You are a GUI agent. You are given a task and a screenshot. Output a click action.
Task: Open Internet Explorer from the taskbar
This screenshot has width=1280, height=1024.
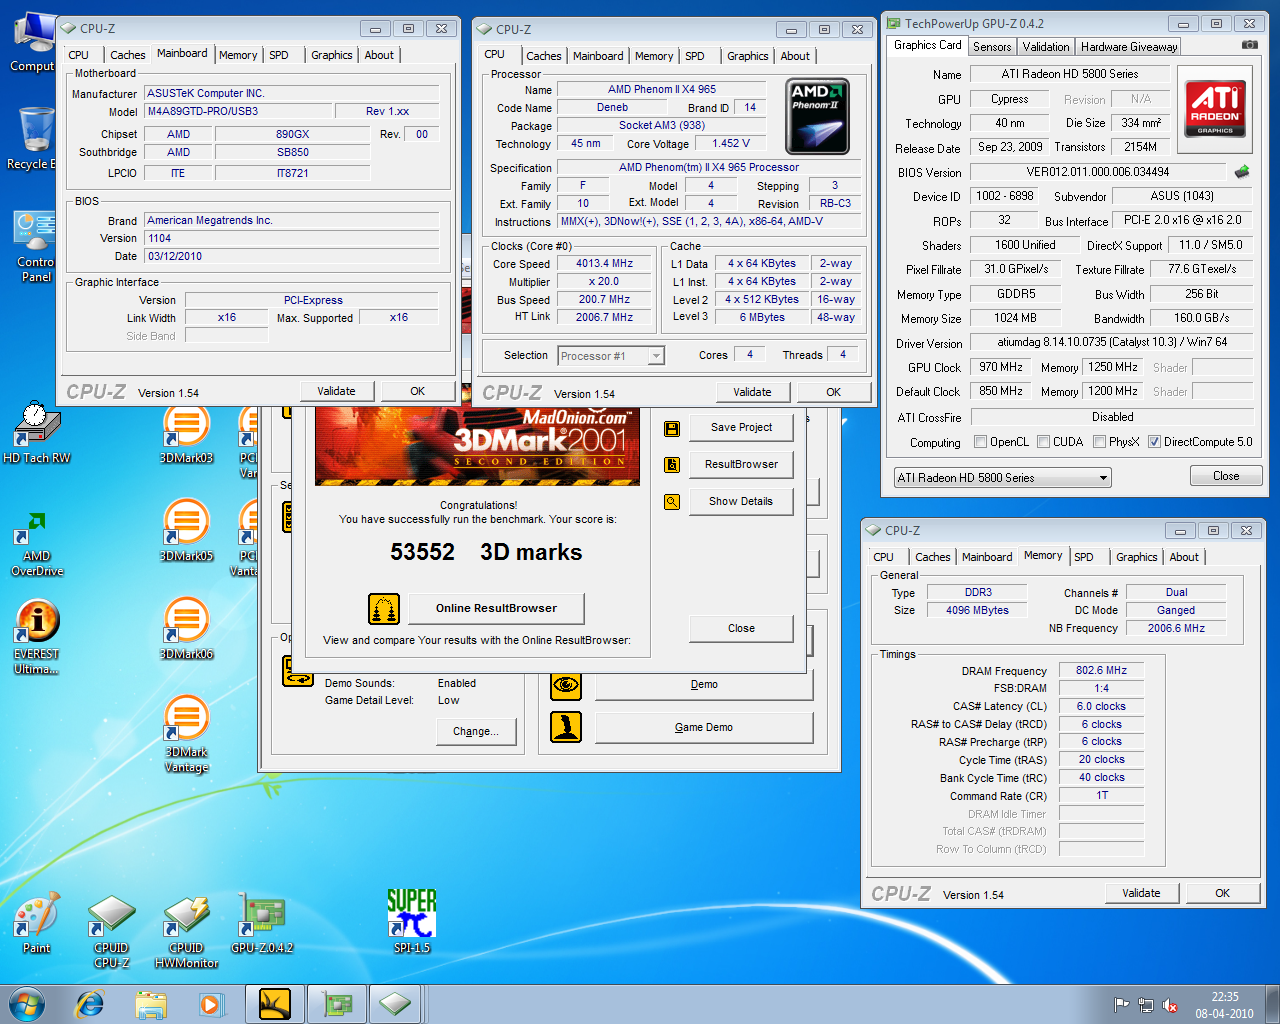click(x=90, y=1003)
